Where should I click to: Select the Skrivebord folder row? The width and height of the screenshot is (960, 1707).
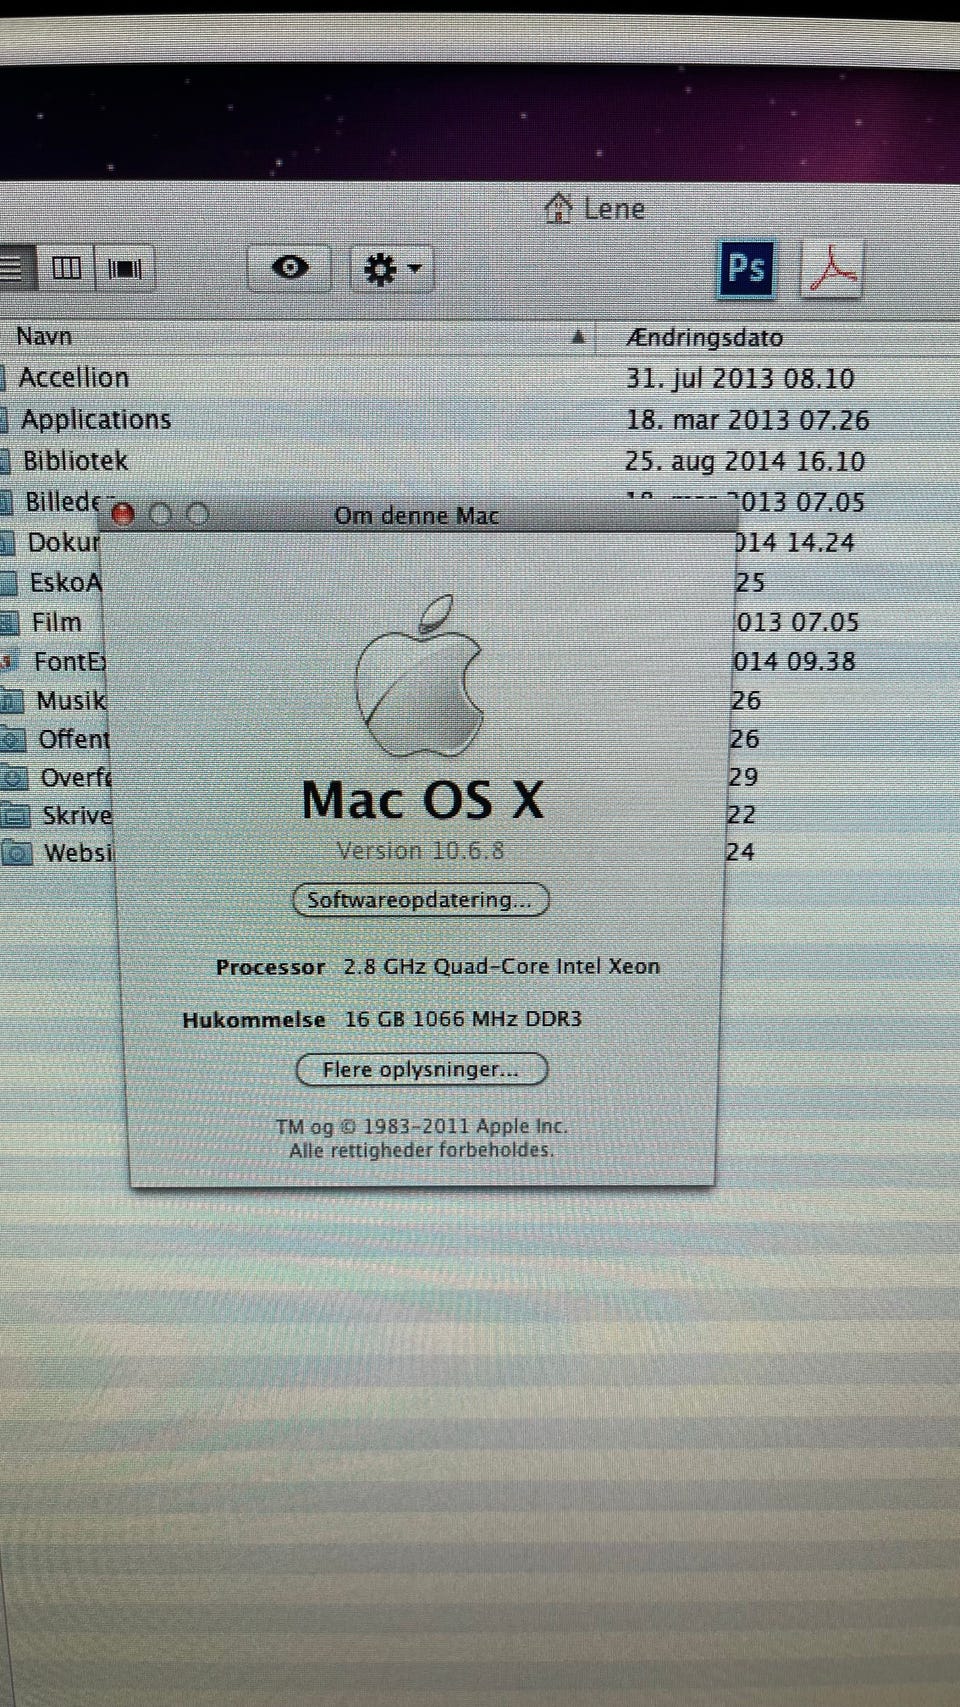(x=76, y=815)
